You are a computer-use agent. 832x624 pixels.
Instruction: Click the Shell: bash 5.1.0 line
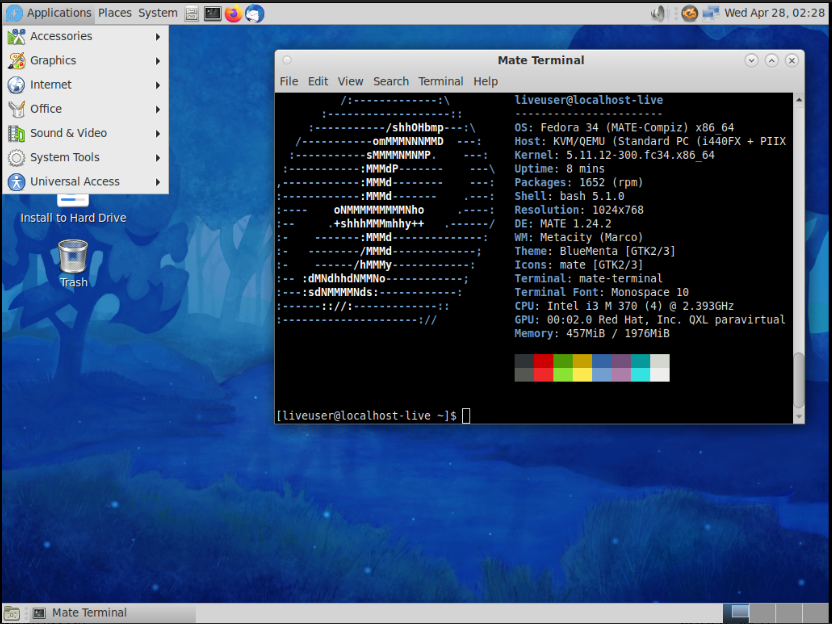coord(569,196)
